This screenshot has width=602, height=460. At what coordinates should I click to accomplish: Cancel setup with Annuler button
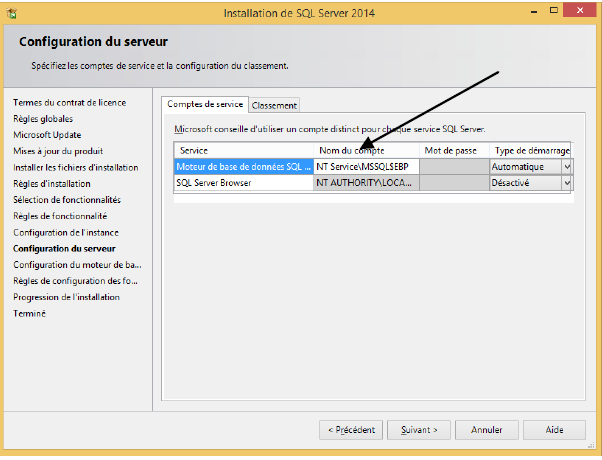(x=487, y=430)
